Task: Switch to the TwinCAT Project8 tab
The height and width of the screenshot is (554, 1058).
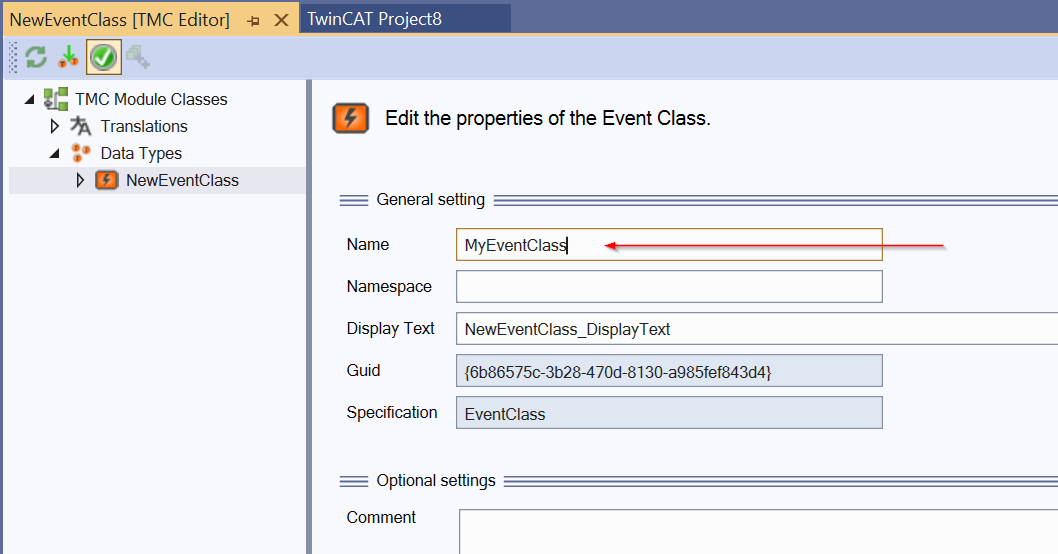Action: (x=374, y=19)
